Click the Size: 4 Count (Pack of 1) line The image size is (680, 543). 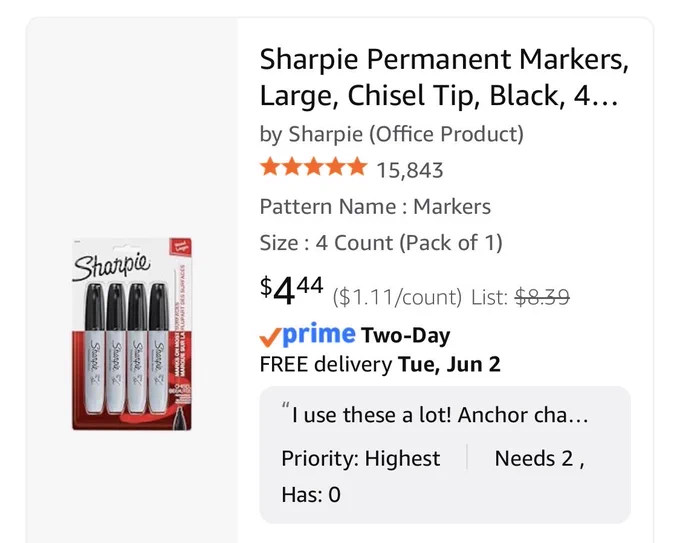(x=381, y=242)
